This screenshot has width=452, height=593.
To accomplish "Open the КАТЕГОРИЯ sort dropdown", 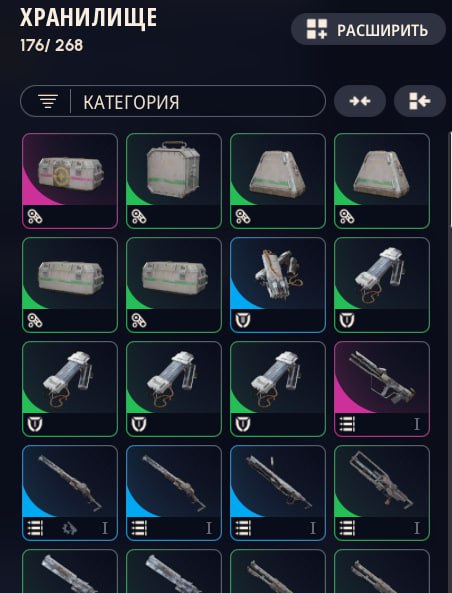I will point(173,101).
